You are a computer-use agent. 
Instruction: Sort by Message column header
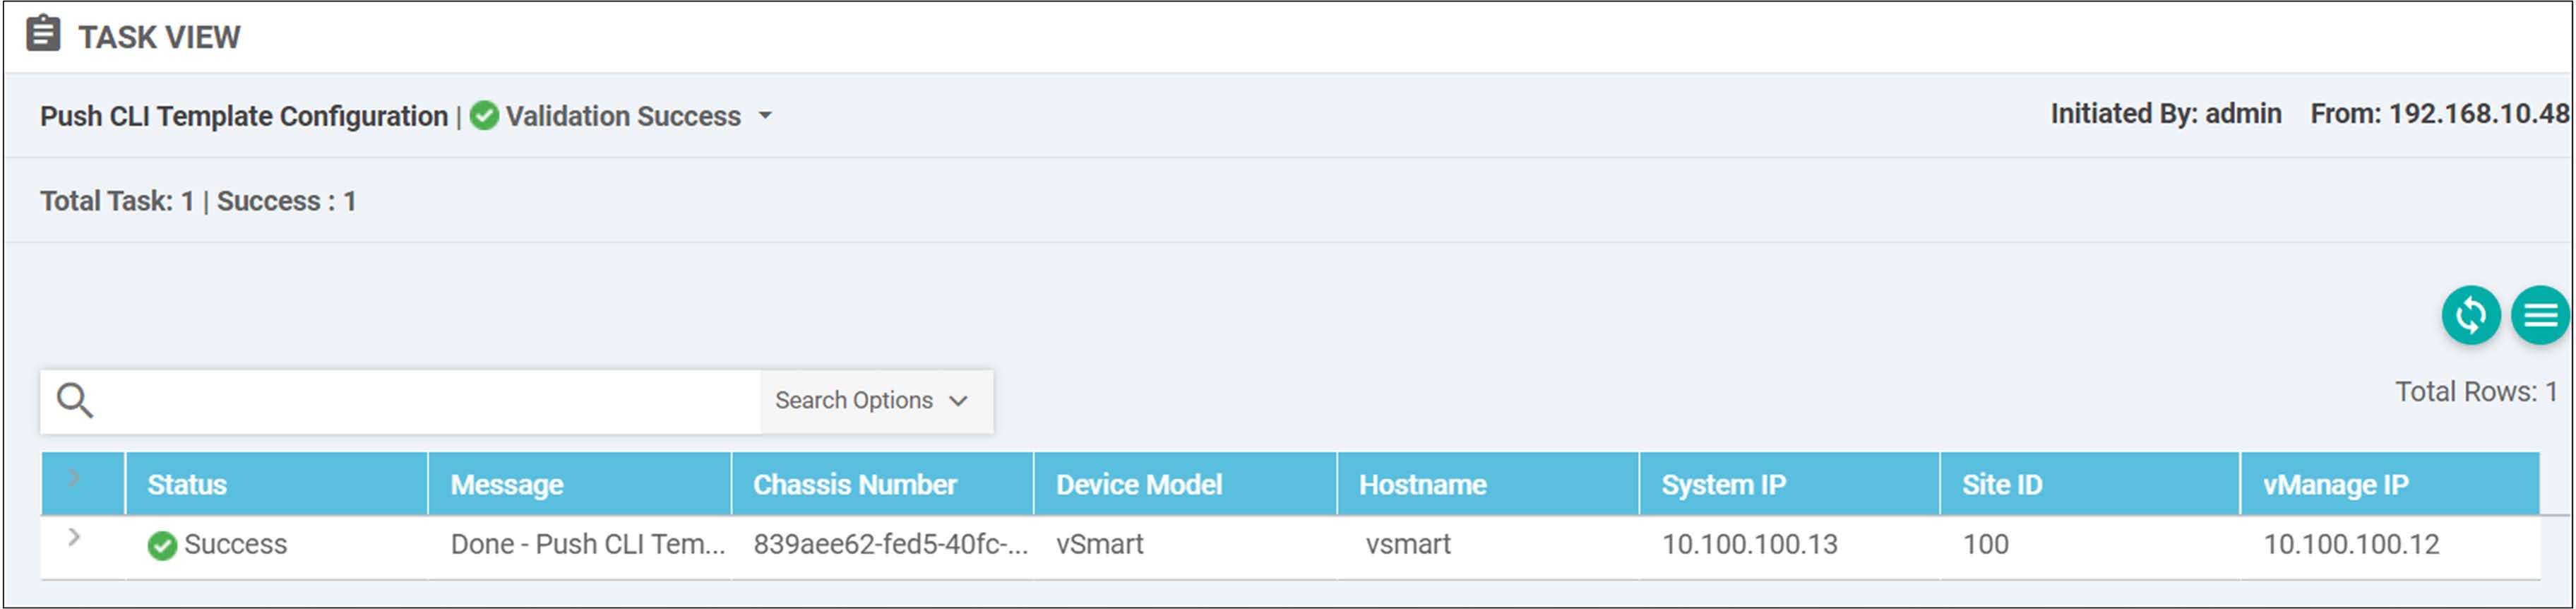(x=507, y=485)
